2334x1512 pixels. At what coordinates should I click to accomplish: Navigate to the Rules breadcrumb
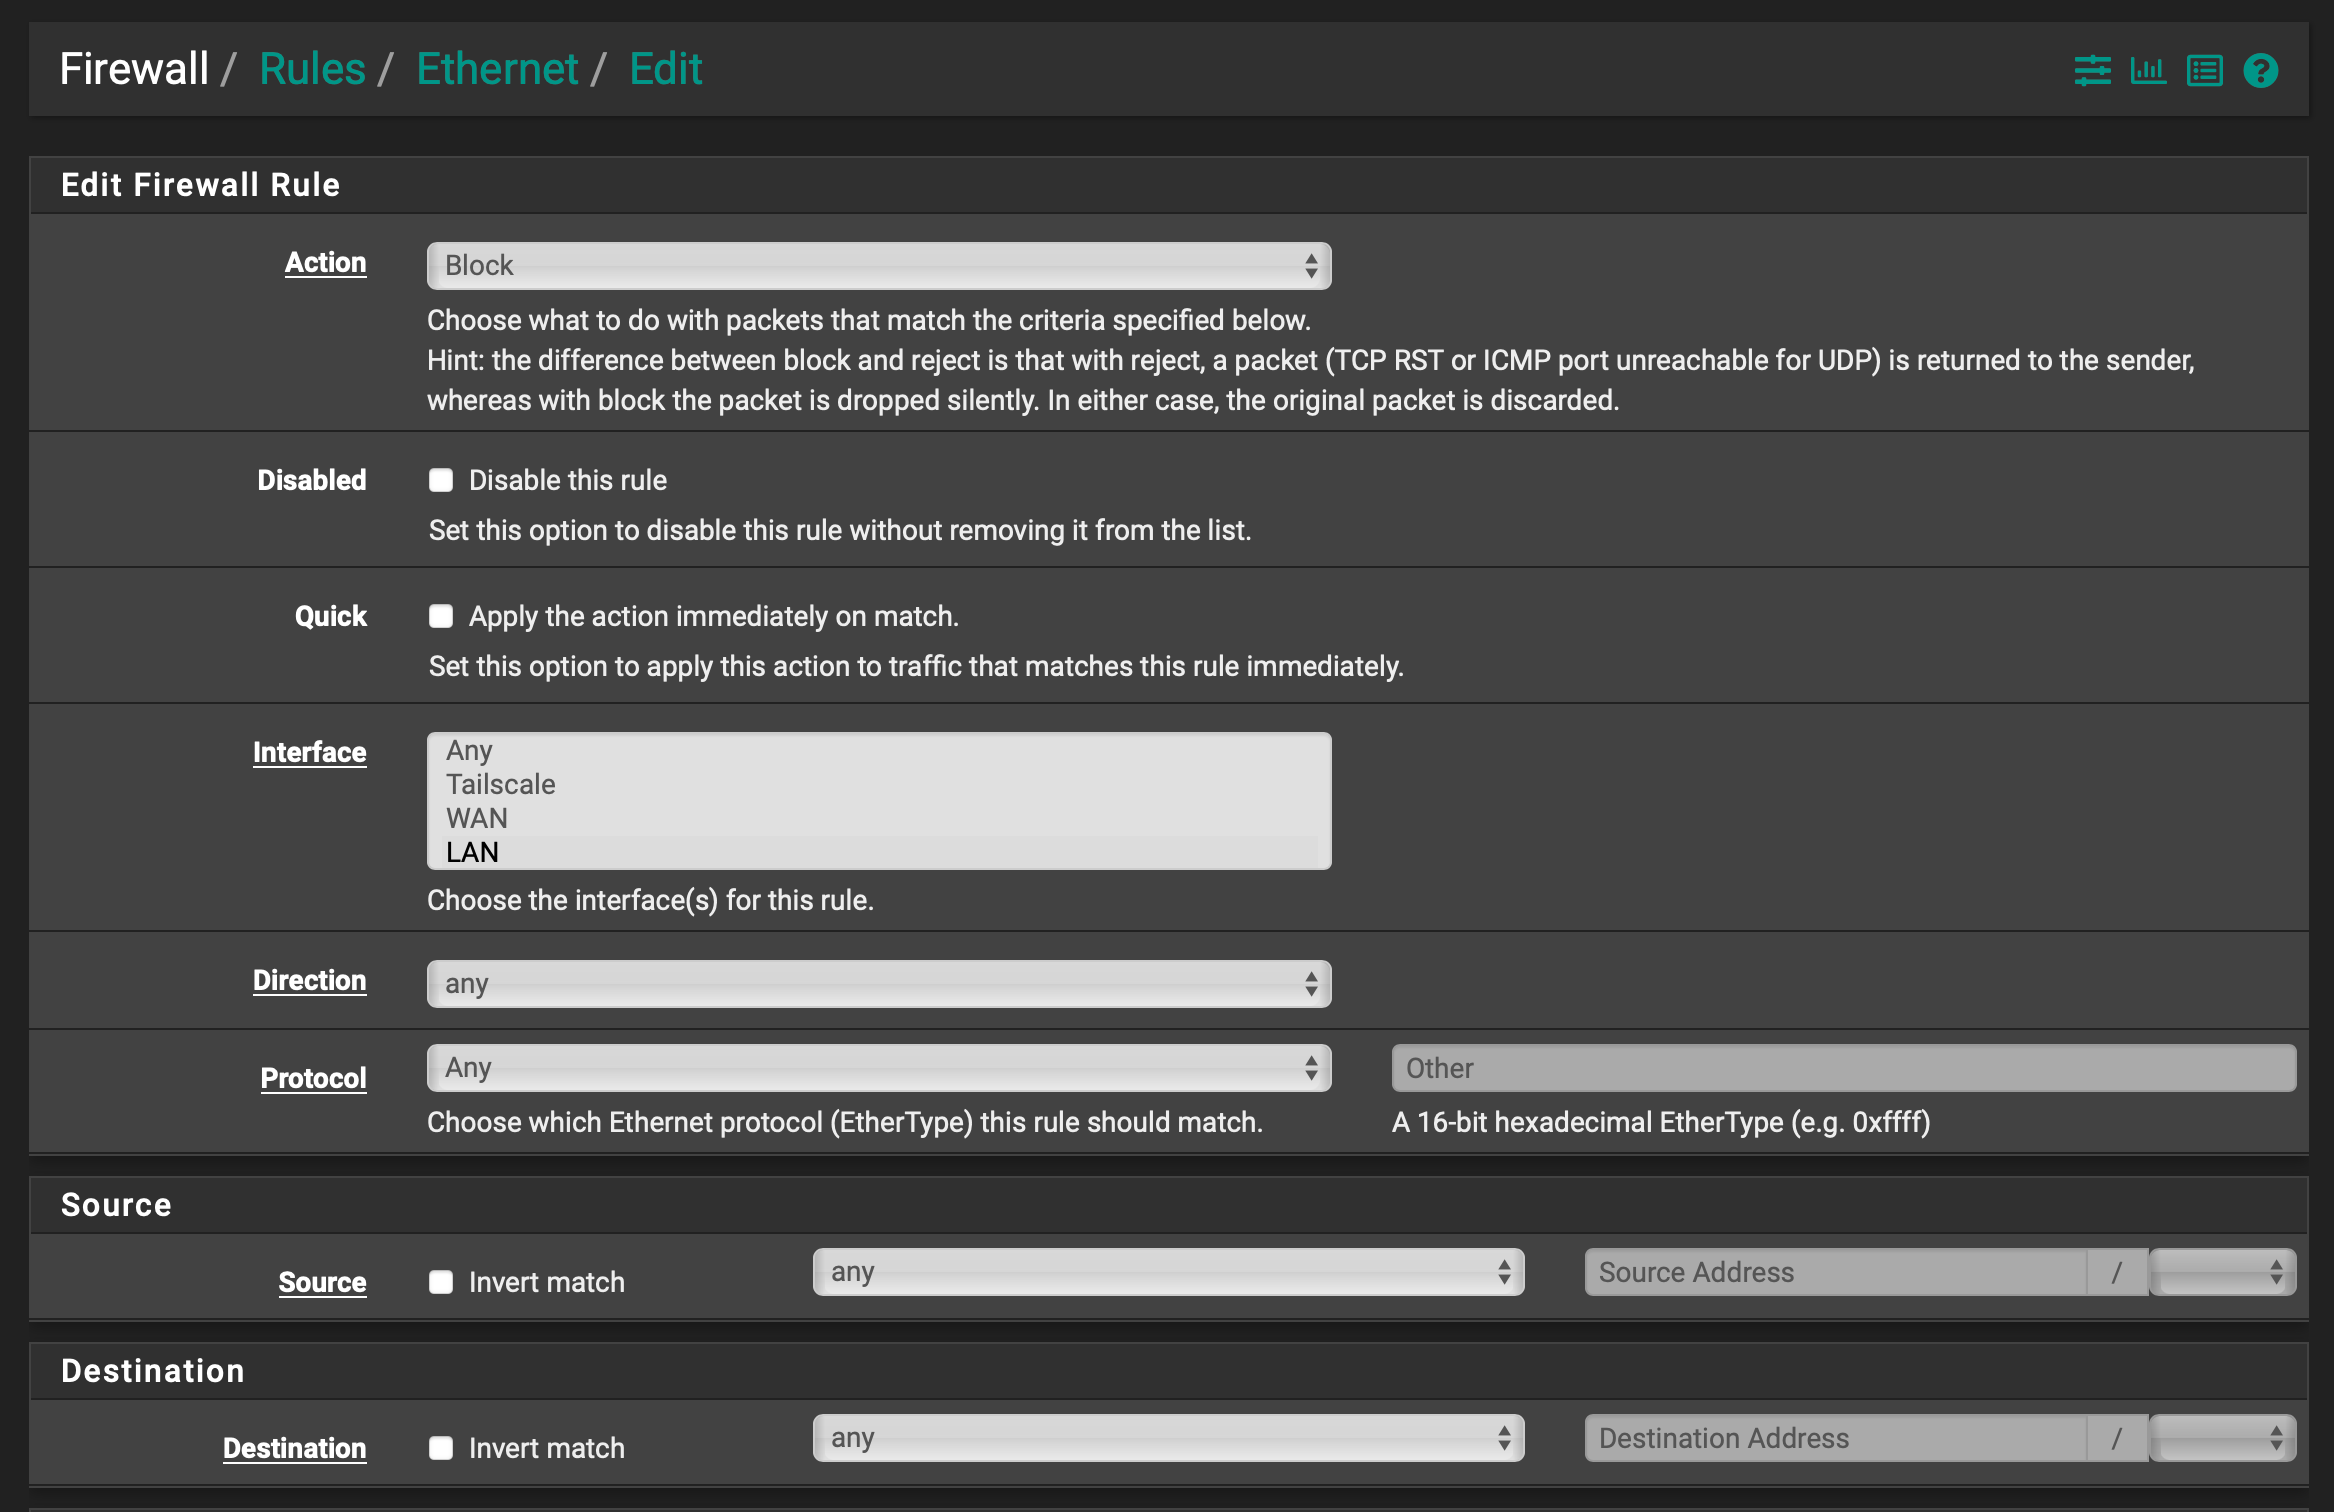pos(311,68)
